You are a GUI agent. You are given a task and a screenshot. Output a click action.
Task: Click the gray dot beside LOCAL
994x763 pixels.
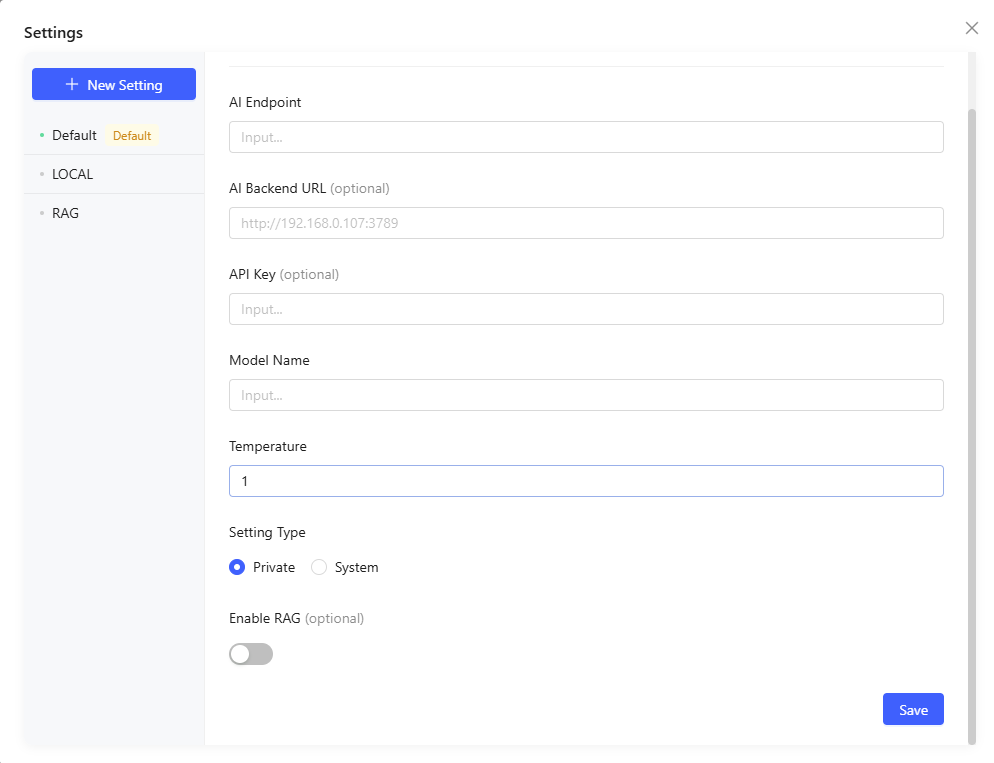(x=42, y=174)
